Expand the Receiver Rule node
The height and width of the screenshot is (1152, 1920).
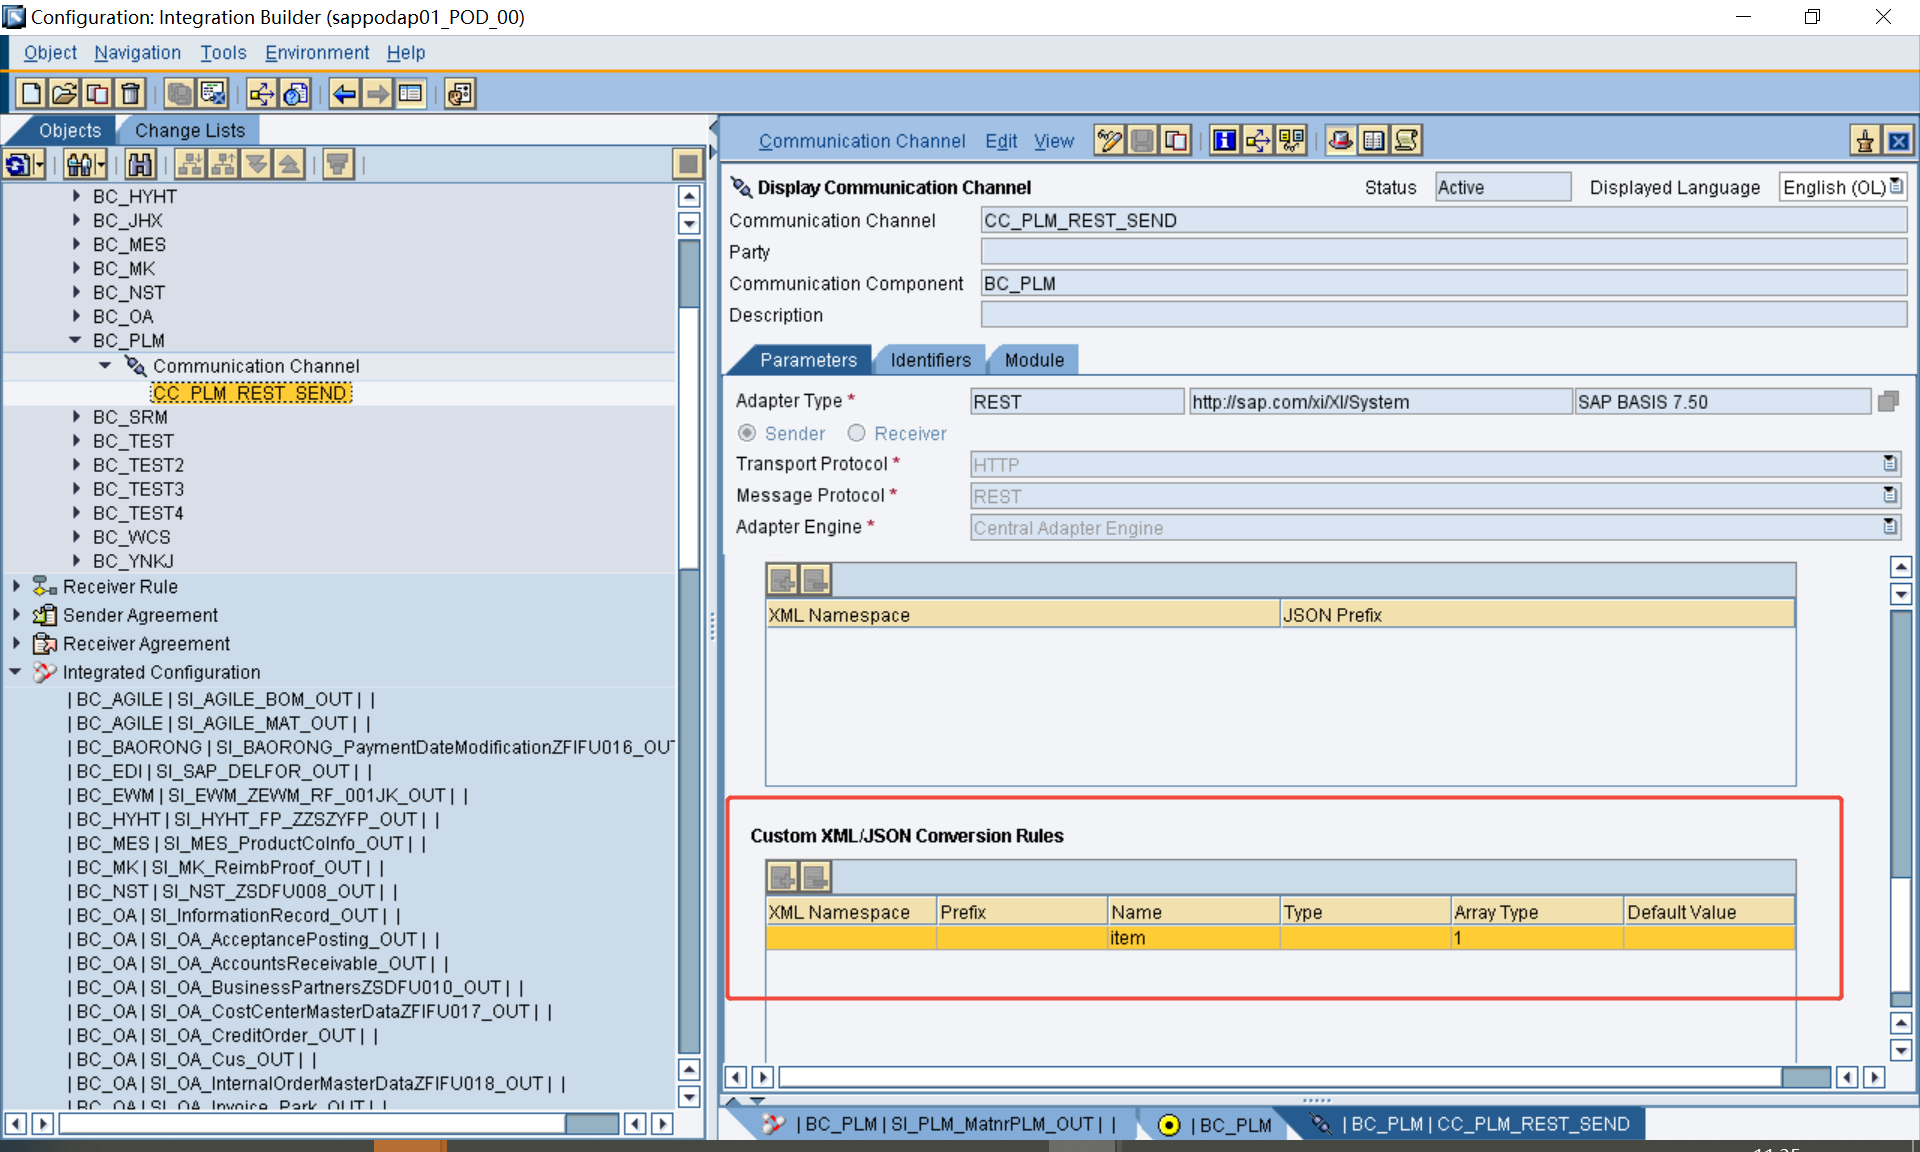click(16, 586)
